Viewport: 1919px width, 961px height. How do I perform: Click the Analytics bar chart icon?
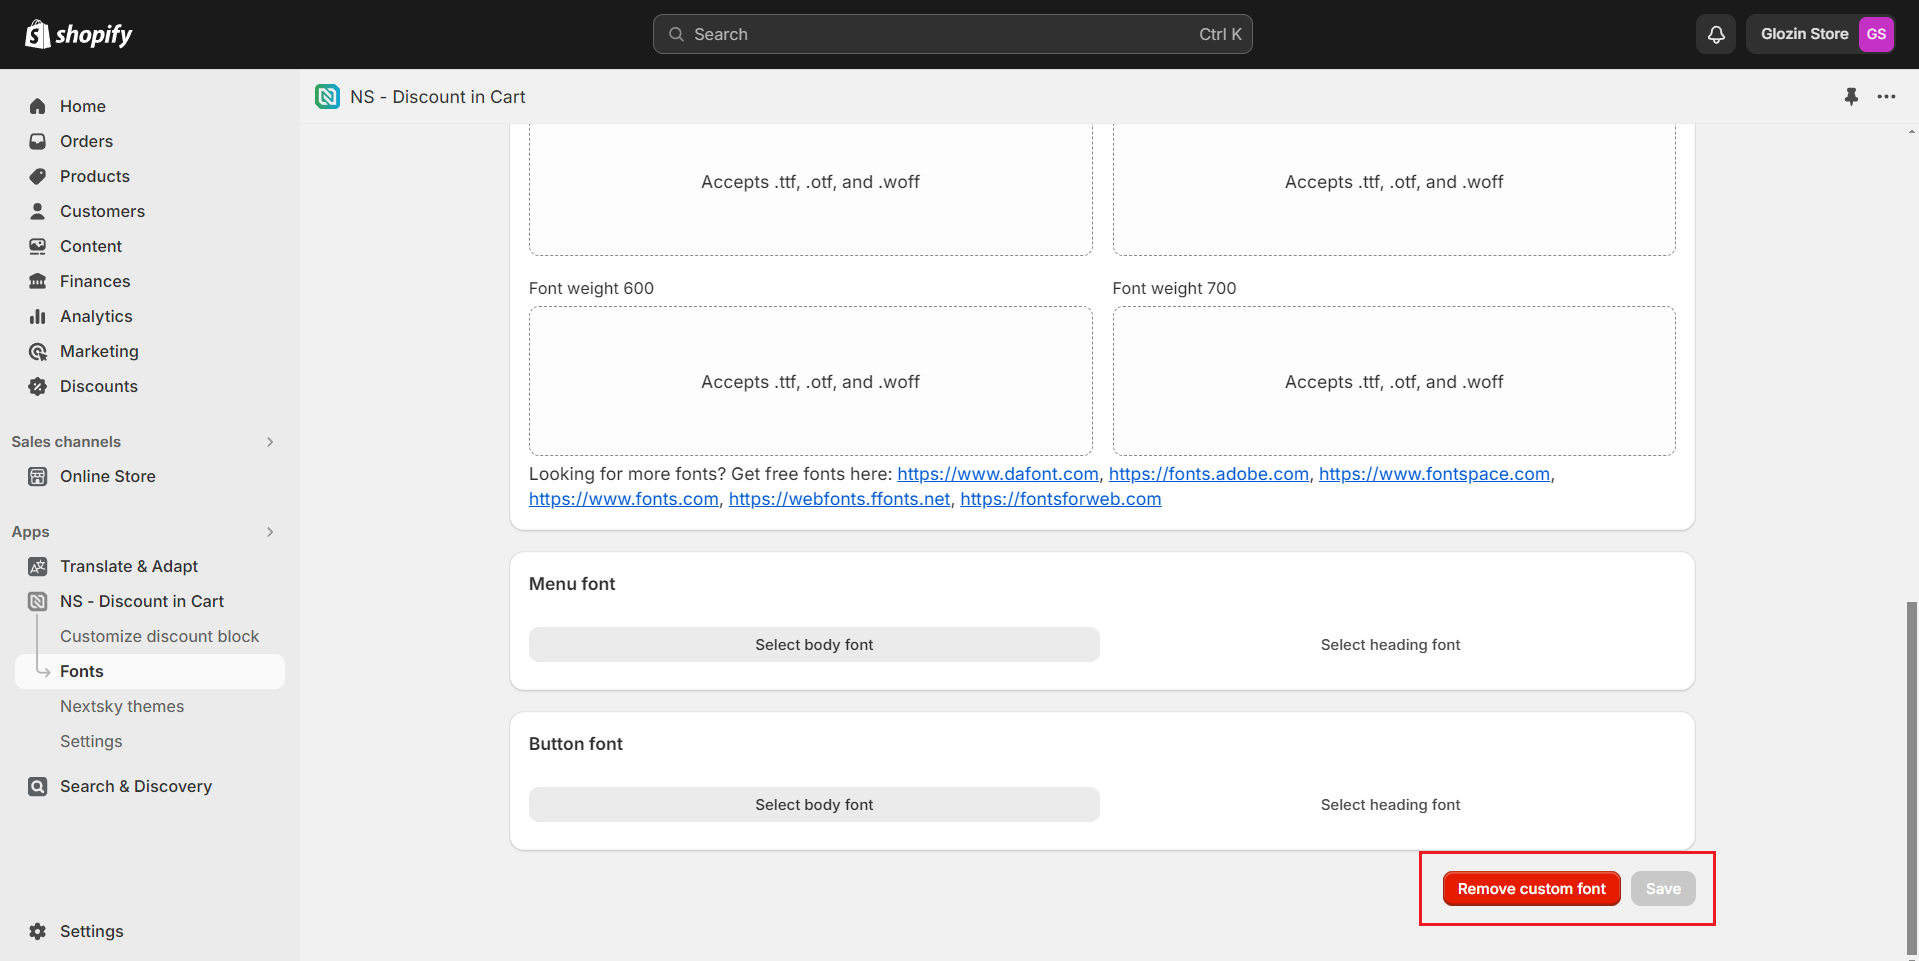tap(38, 316)
